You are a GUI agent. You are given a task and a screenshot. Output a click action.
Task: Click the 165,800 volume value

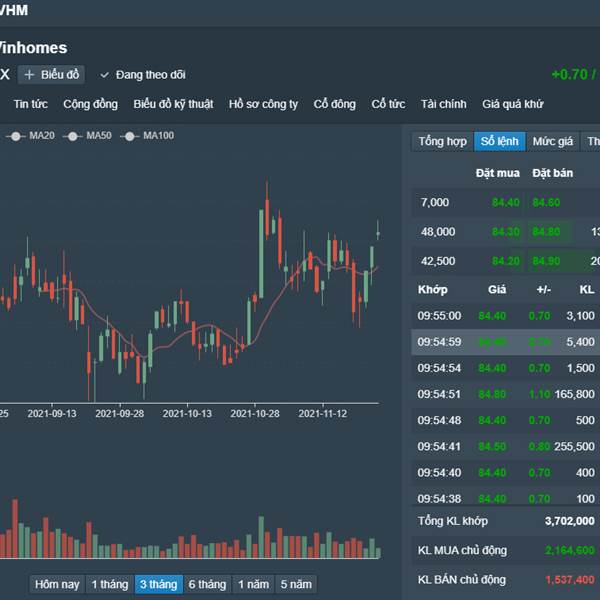point(574,394)
